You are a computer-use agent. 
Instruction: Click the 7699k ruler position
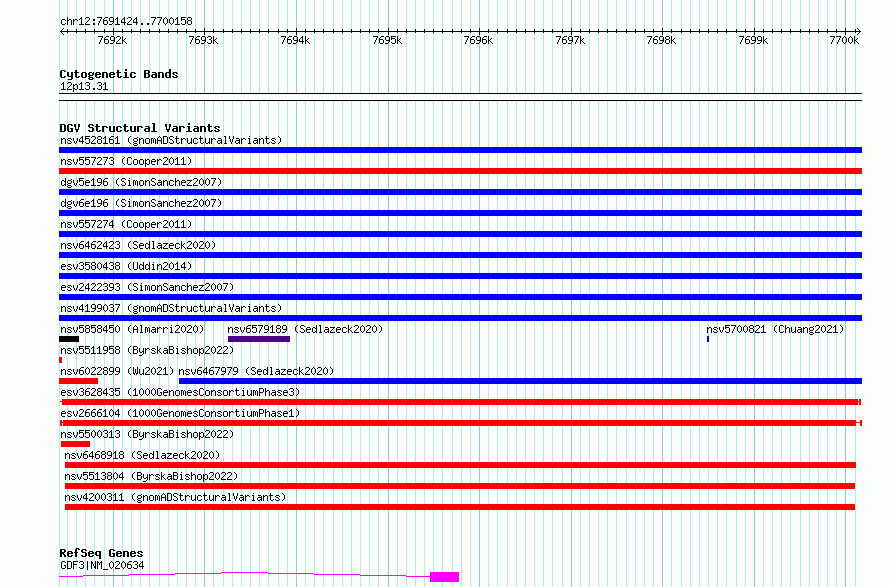click(753, 40)
